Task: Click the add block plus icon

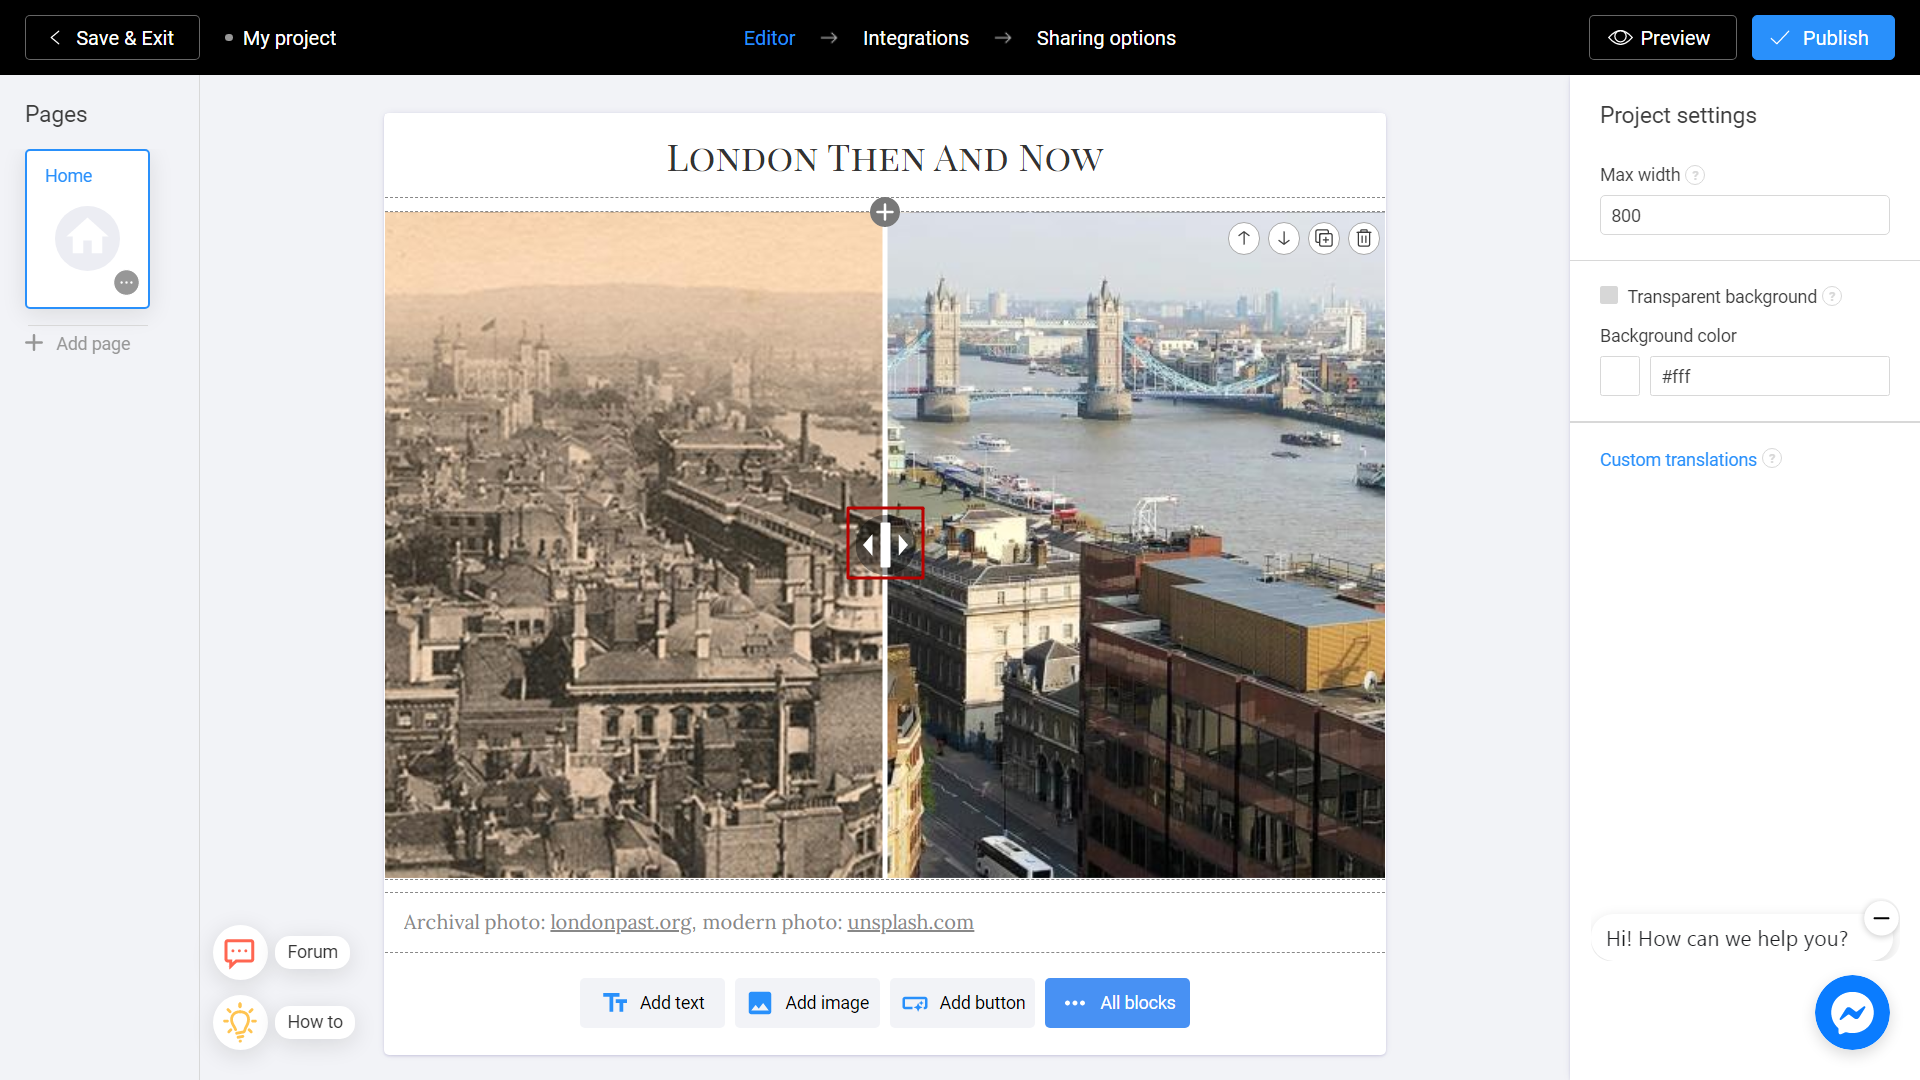Action: tap(885, 212)
